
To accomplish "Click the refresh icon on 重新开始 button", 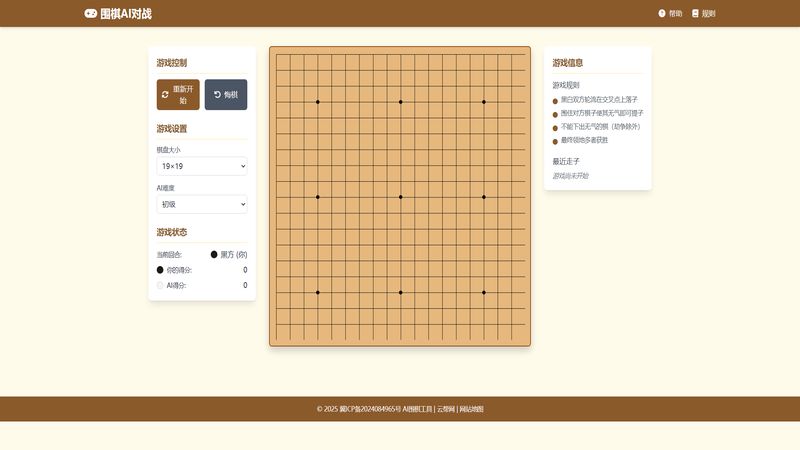I will coord(165,95).
